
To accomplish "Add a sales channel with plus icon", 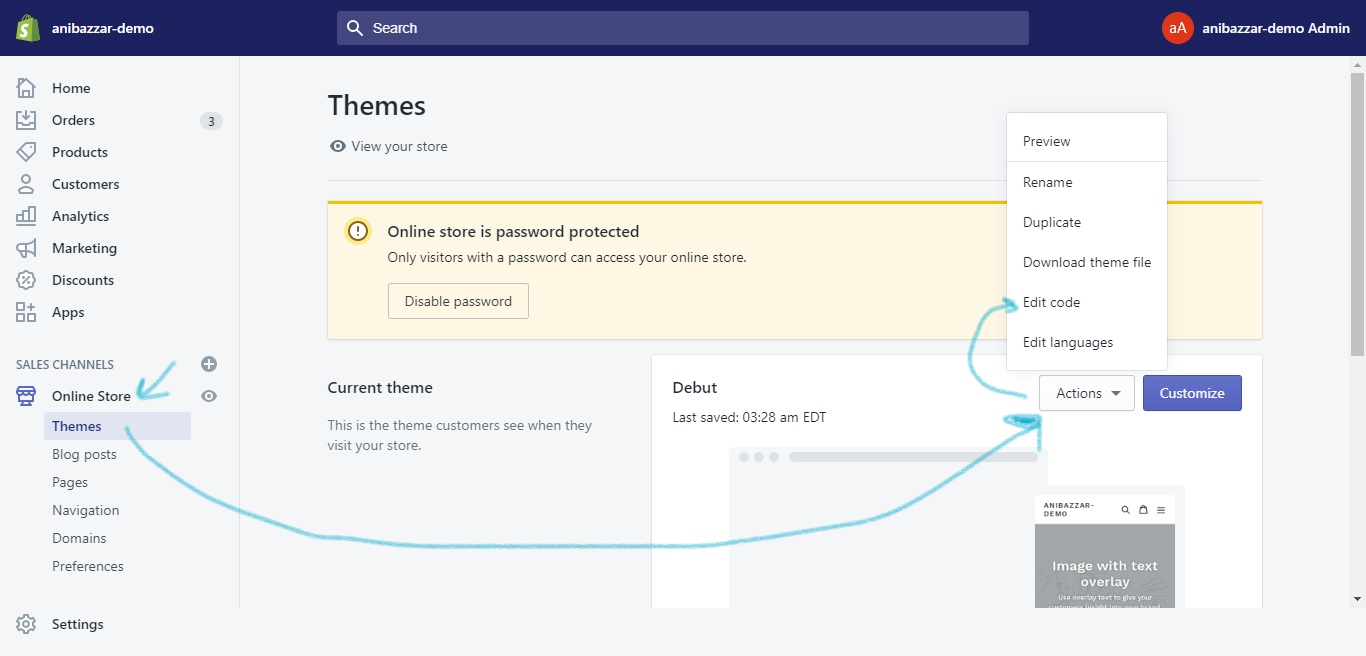I will click(x=209, y=364).
